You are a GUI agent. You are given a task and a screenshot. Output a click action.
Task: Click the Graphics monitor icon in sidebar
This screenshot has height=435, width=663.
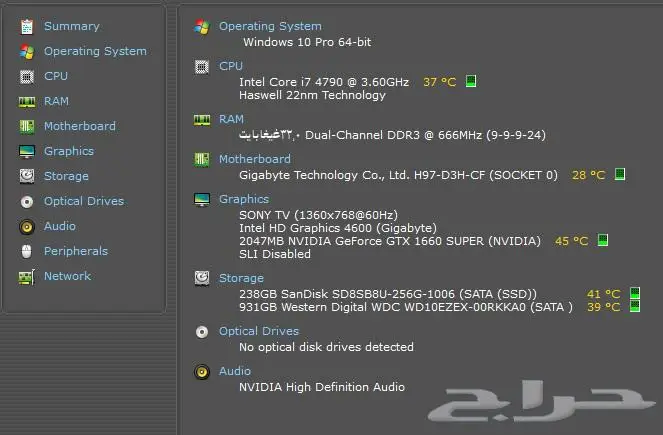click(26, 151)
